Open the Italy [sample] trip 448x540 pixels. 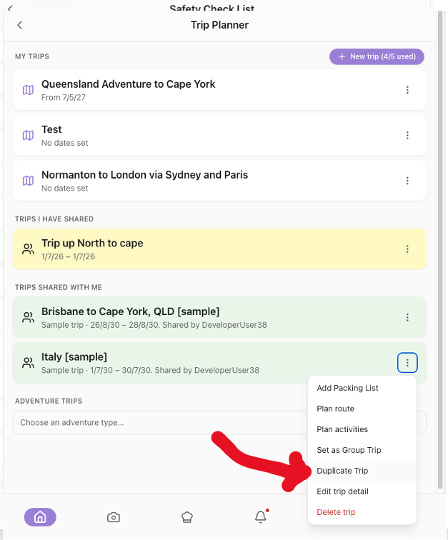pos(220,363)
